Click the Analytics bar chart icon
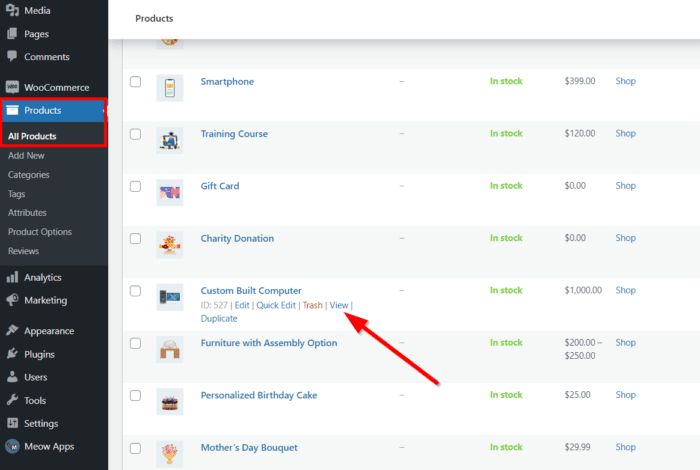The width and height of the screenshot is (700, 470). 12,278
